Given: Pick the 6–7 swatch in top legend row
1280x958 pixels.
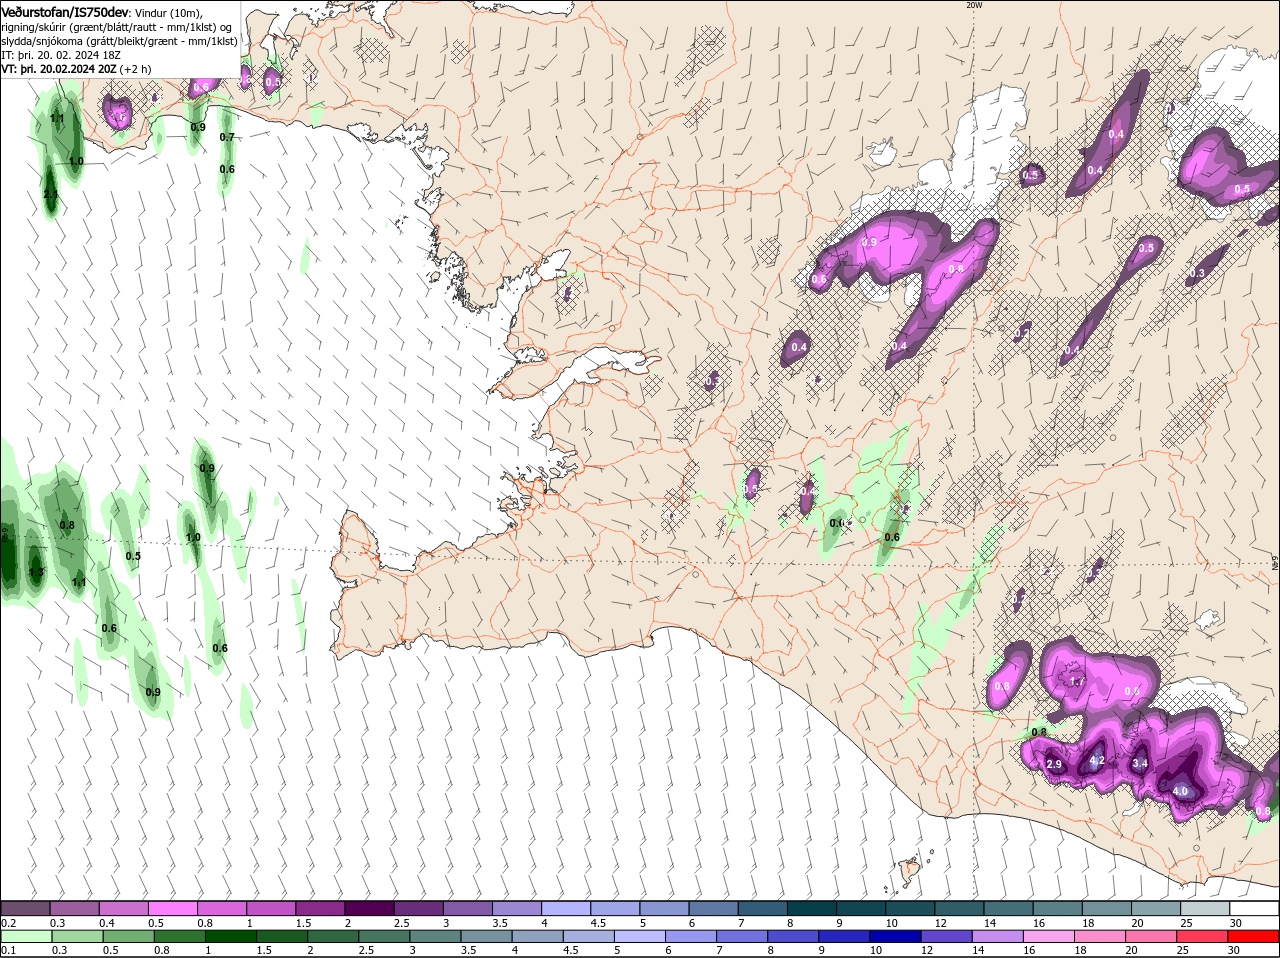Looking at the screenshot, I should coord(713,908).
